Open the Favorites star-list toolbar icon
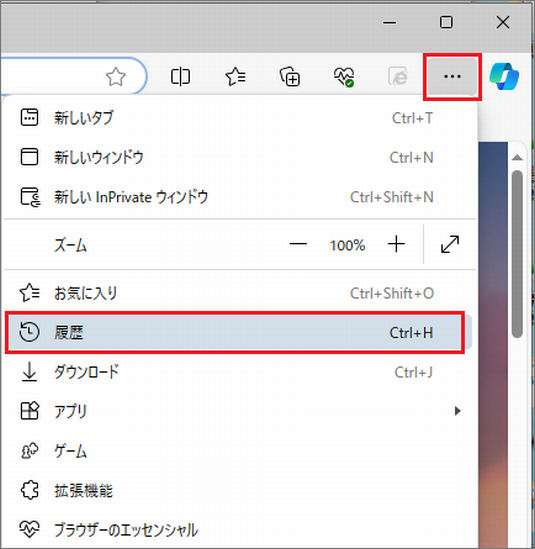 (235, 77)
